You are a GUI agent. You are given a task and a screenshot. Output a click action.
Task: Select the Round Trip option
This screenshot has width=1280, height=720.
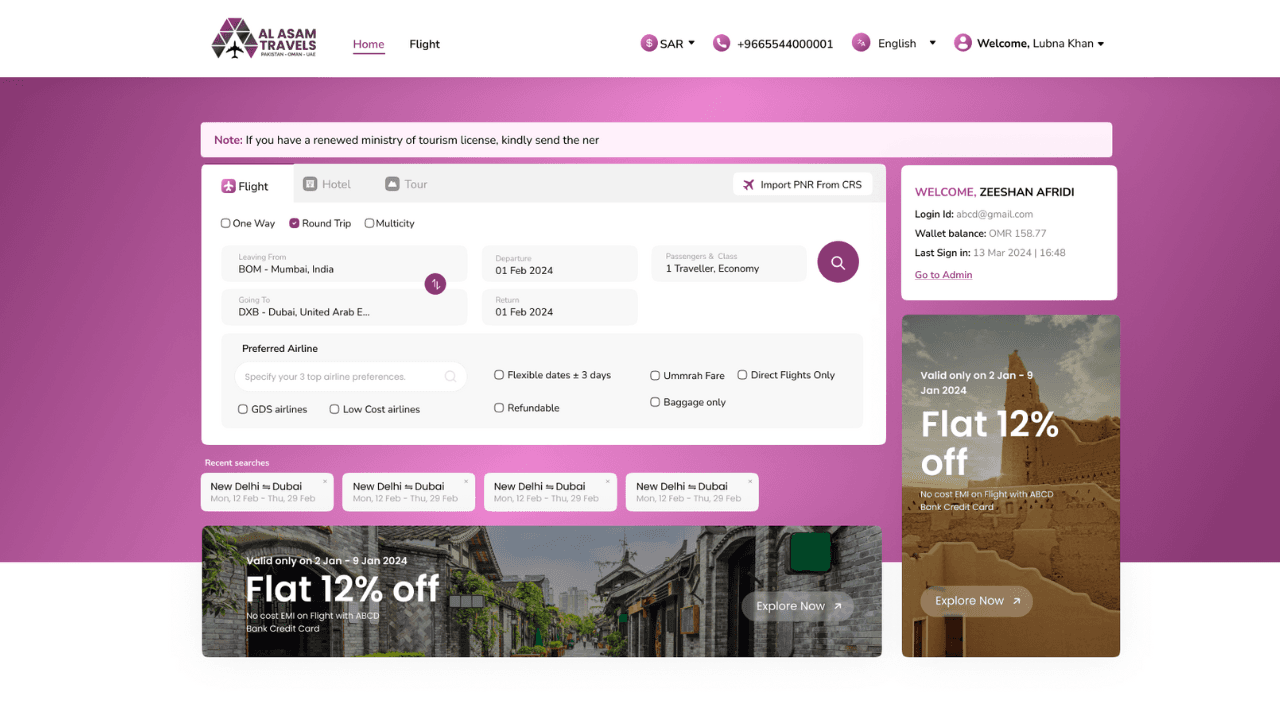(x=320, y=224)
